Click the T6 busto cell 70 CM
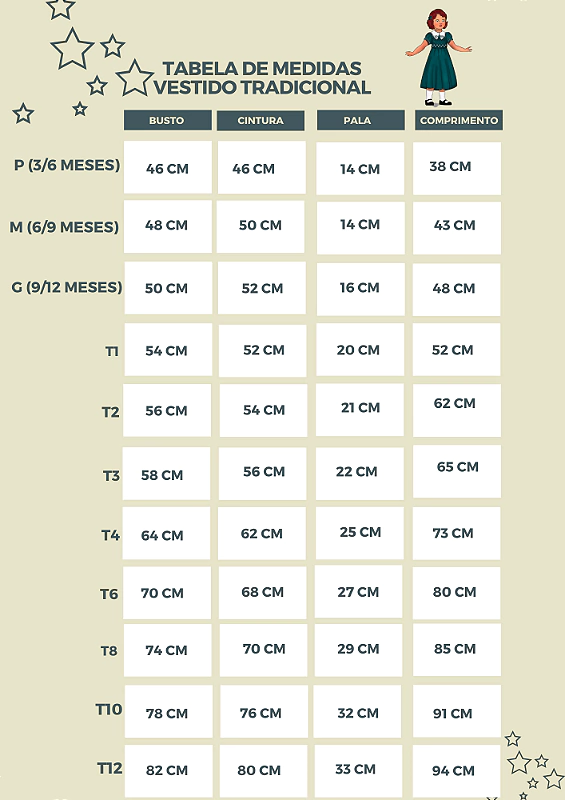 167,593
